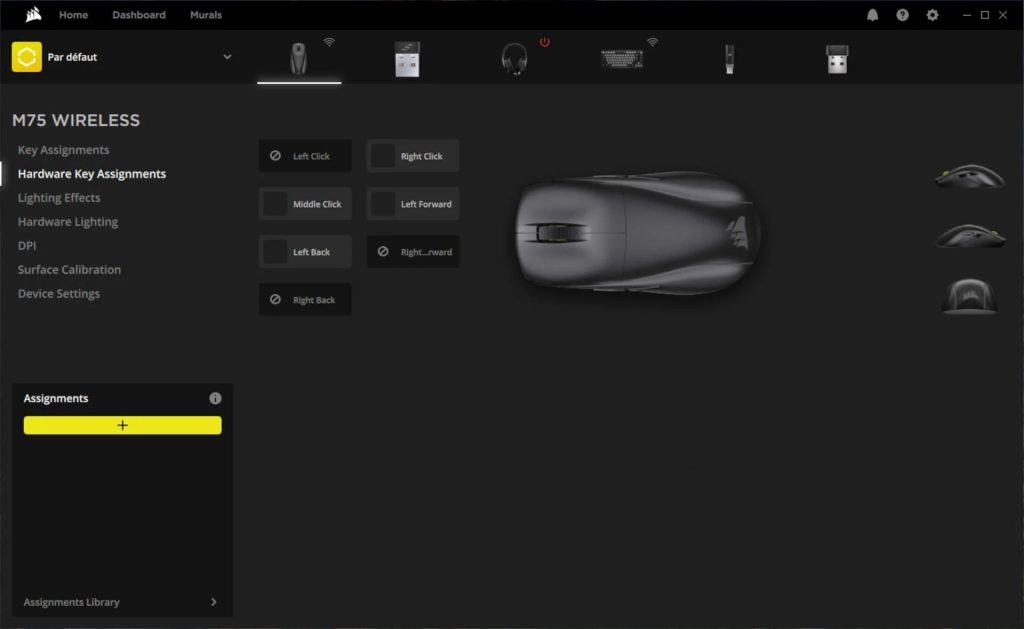
Task: Select the headset device icon
Action: point(514,58)
